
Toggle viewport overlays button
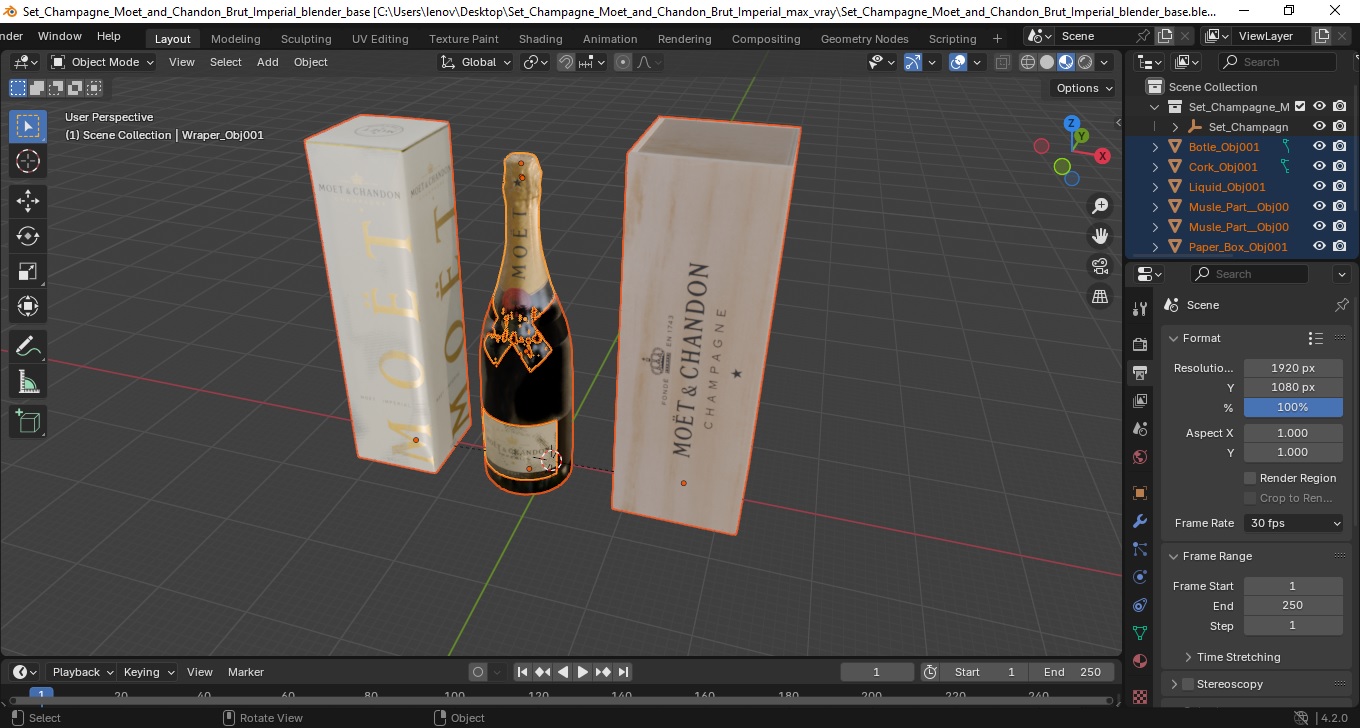pyautogui.click(x=958, y=62)
